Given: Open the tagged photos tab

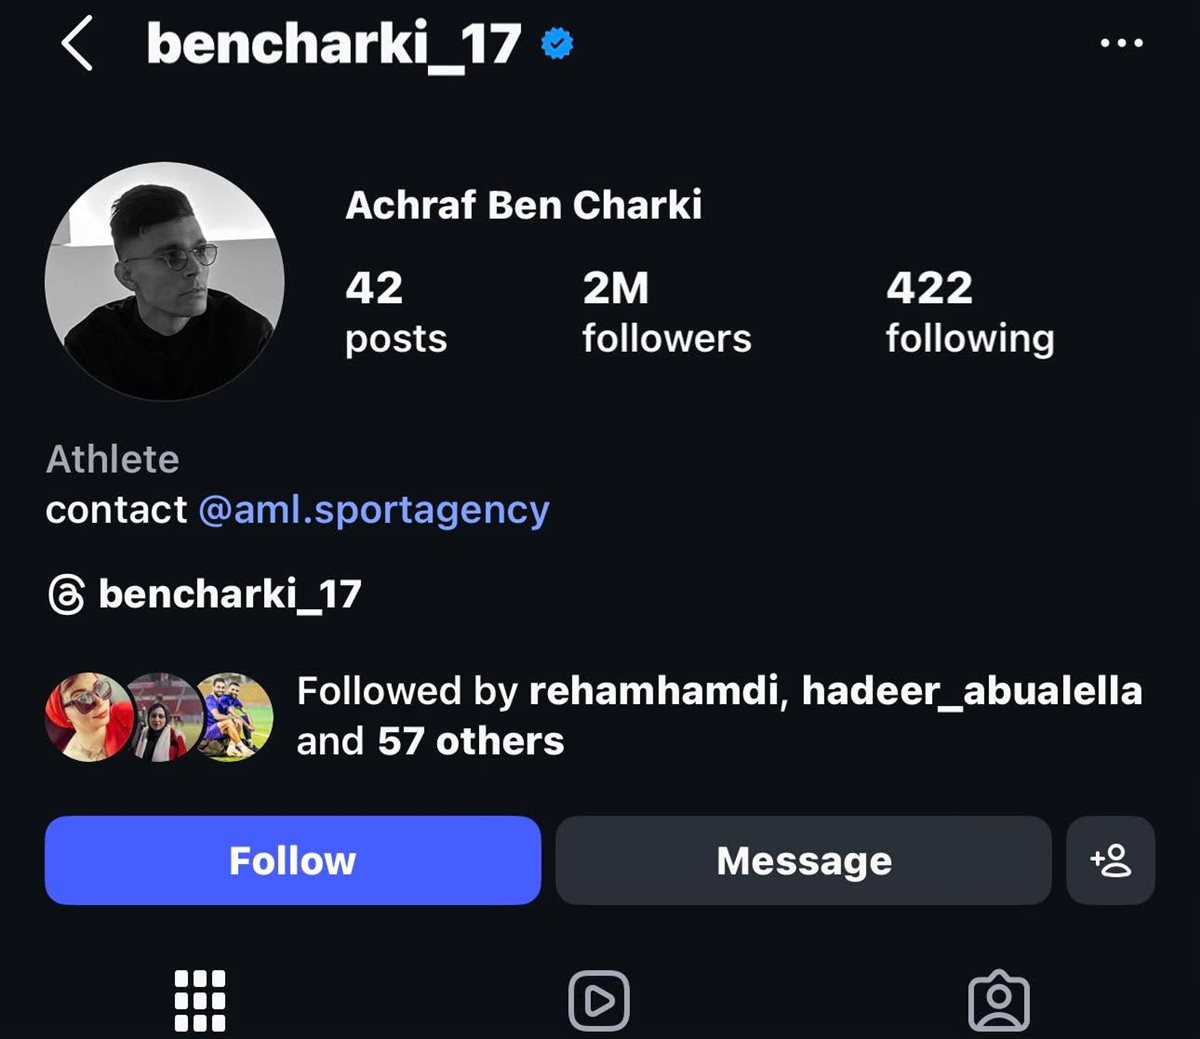Looking at the screenshot, I should [x=998, y=1001].
